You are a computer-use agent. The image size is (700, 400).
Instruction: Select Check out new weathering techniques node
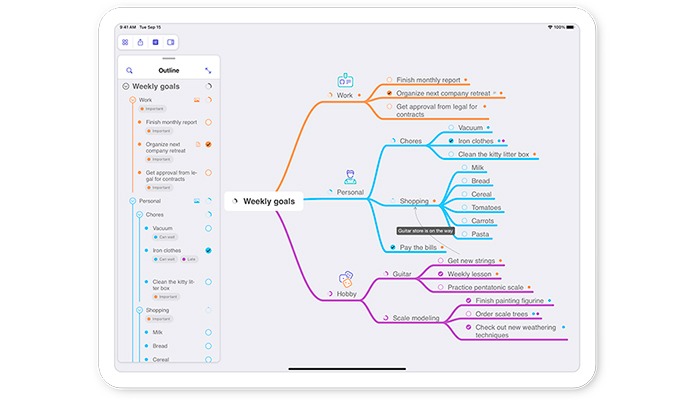(x=516, y=331)
